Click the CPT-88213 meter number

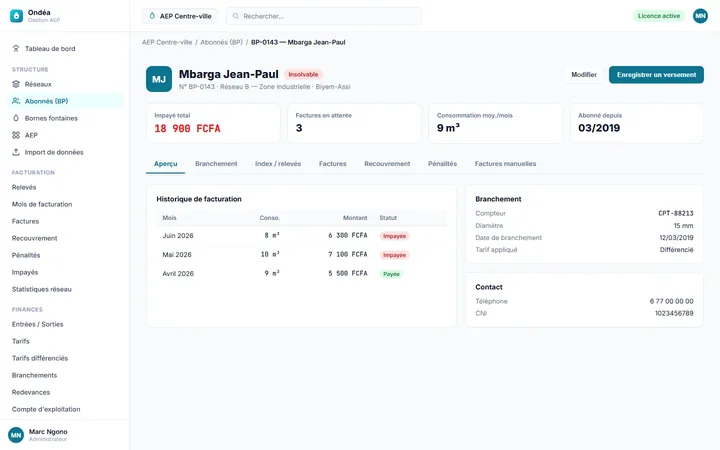point(675,214)
